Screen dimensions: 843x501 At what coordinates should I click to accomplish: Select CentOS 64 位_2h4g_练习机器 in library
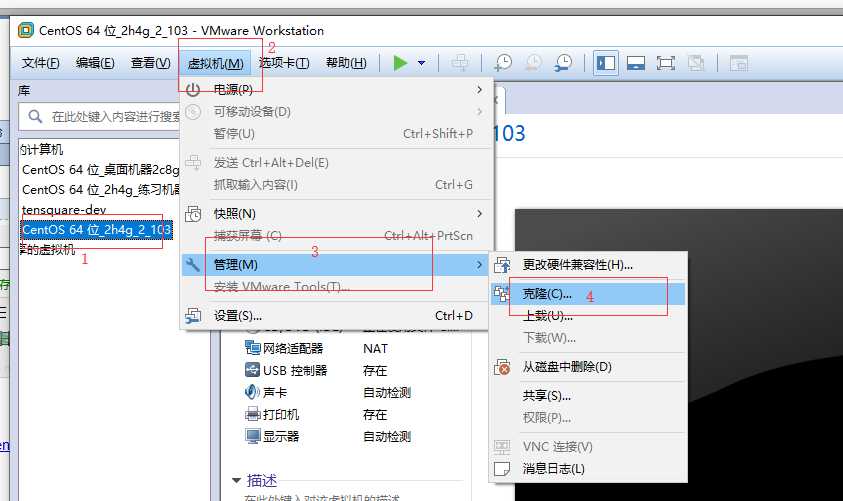101,190
